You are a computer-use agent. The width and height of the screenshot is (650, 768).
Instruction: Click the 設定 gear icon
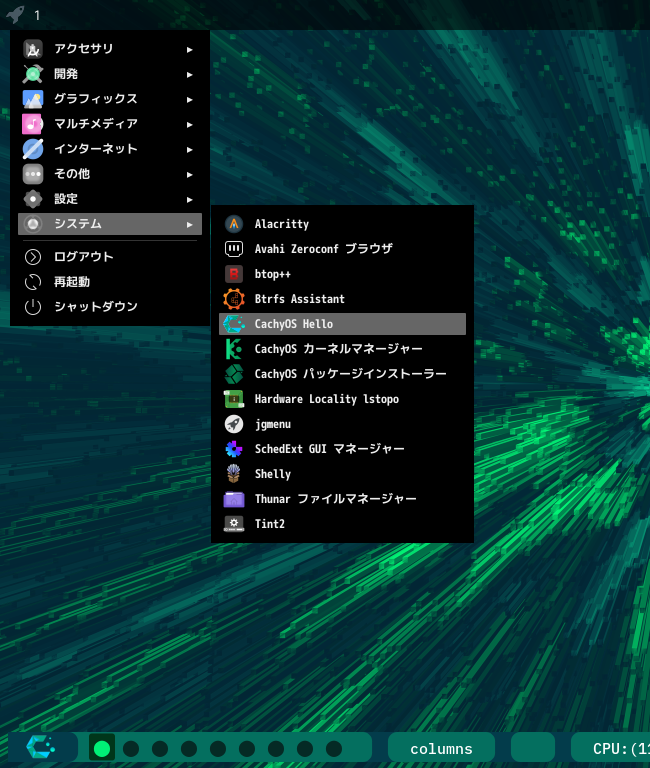click(x=33, y=199)
